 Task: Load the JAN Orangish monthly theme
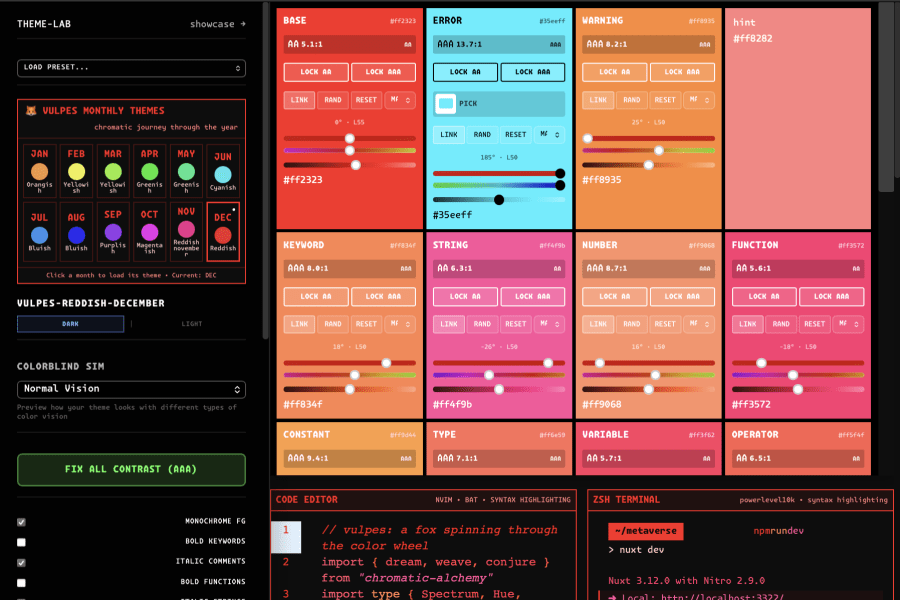40,171
